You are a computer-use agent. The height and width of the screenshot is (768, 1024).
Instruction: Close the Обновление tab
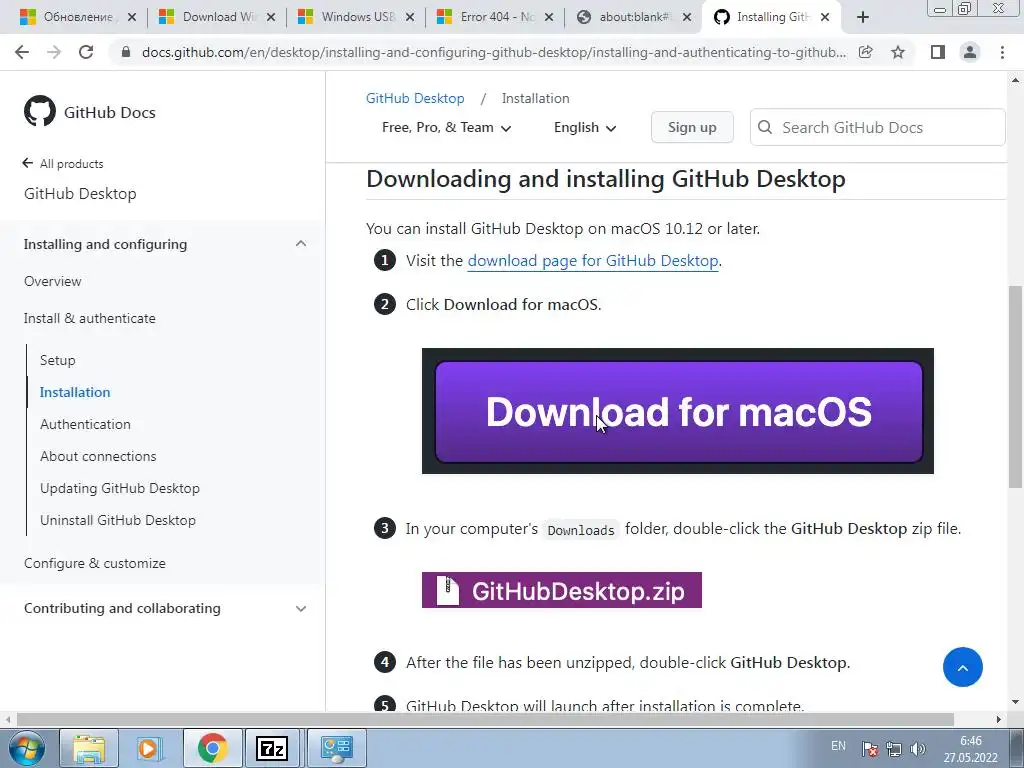point(132,17)
